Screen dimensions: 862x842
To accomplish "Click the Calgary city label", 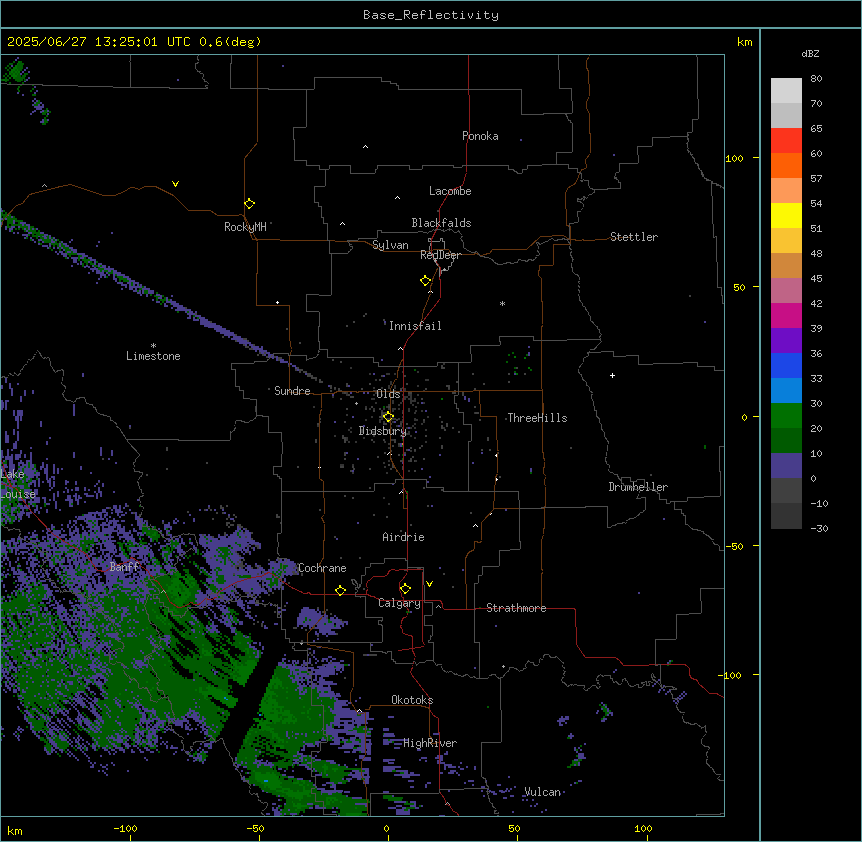I will [x=399, y=603].
